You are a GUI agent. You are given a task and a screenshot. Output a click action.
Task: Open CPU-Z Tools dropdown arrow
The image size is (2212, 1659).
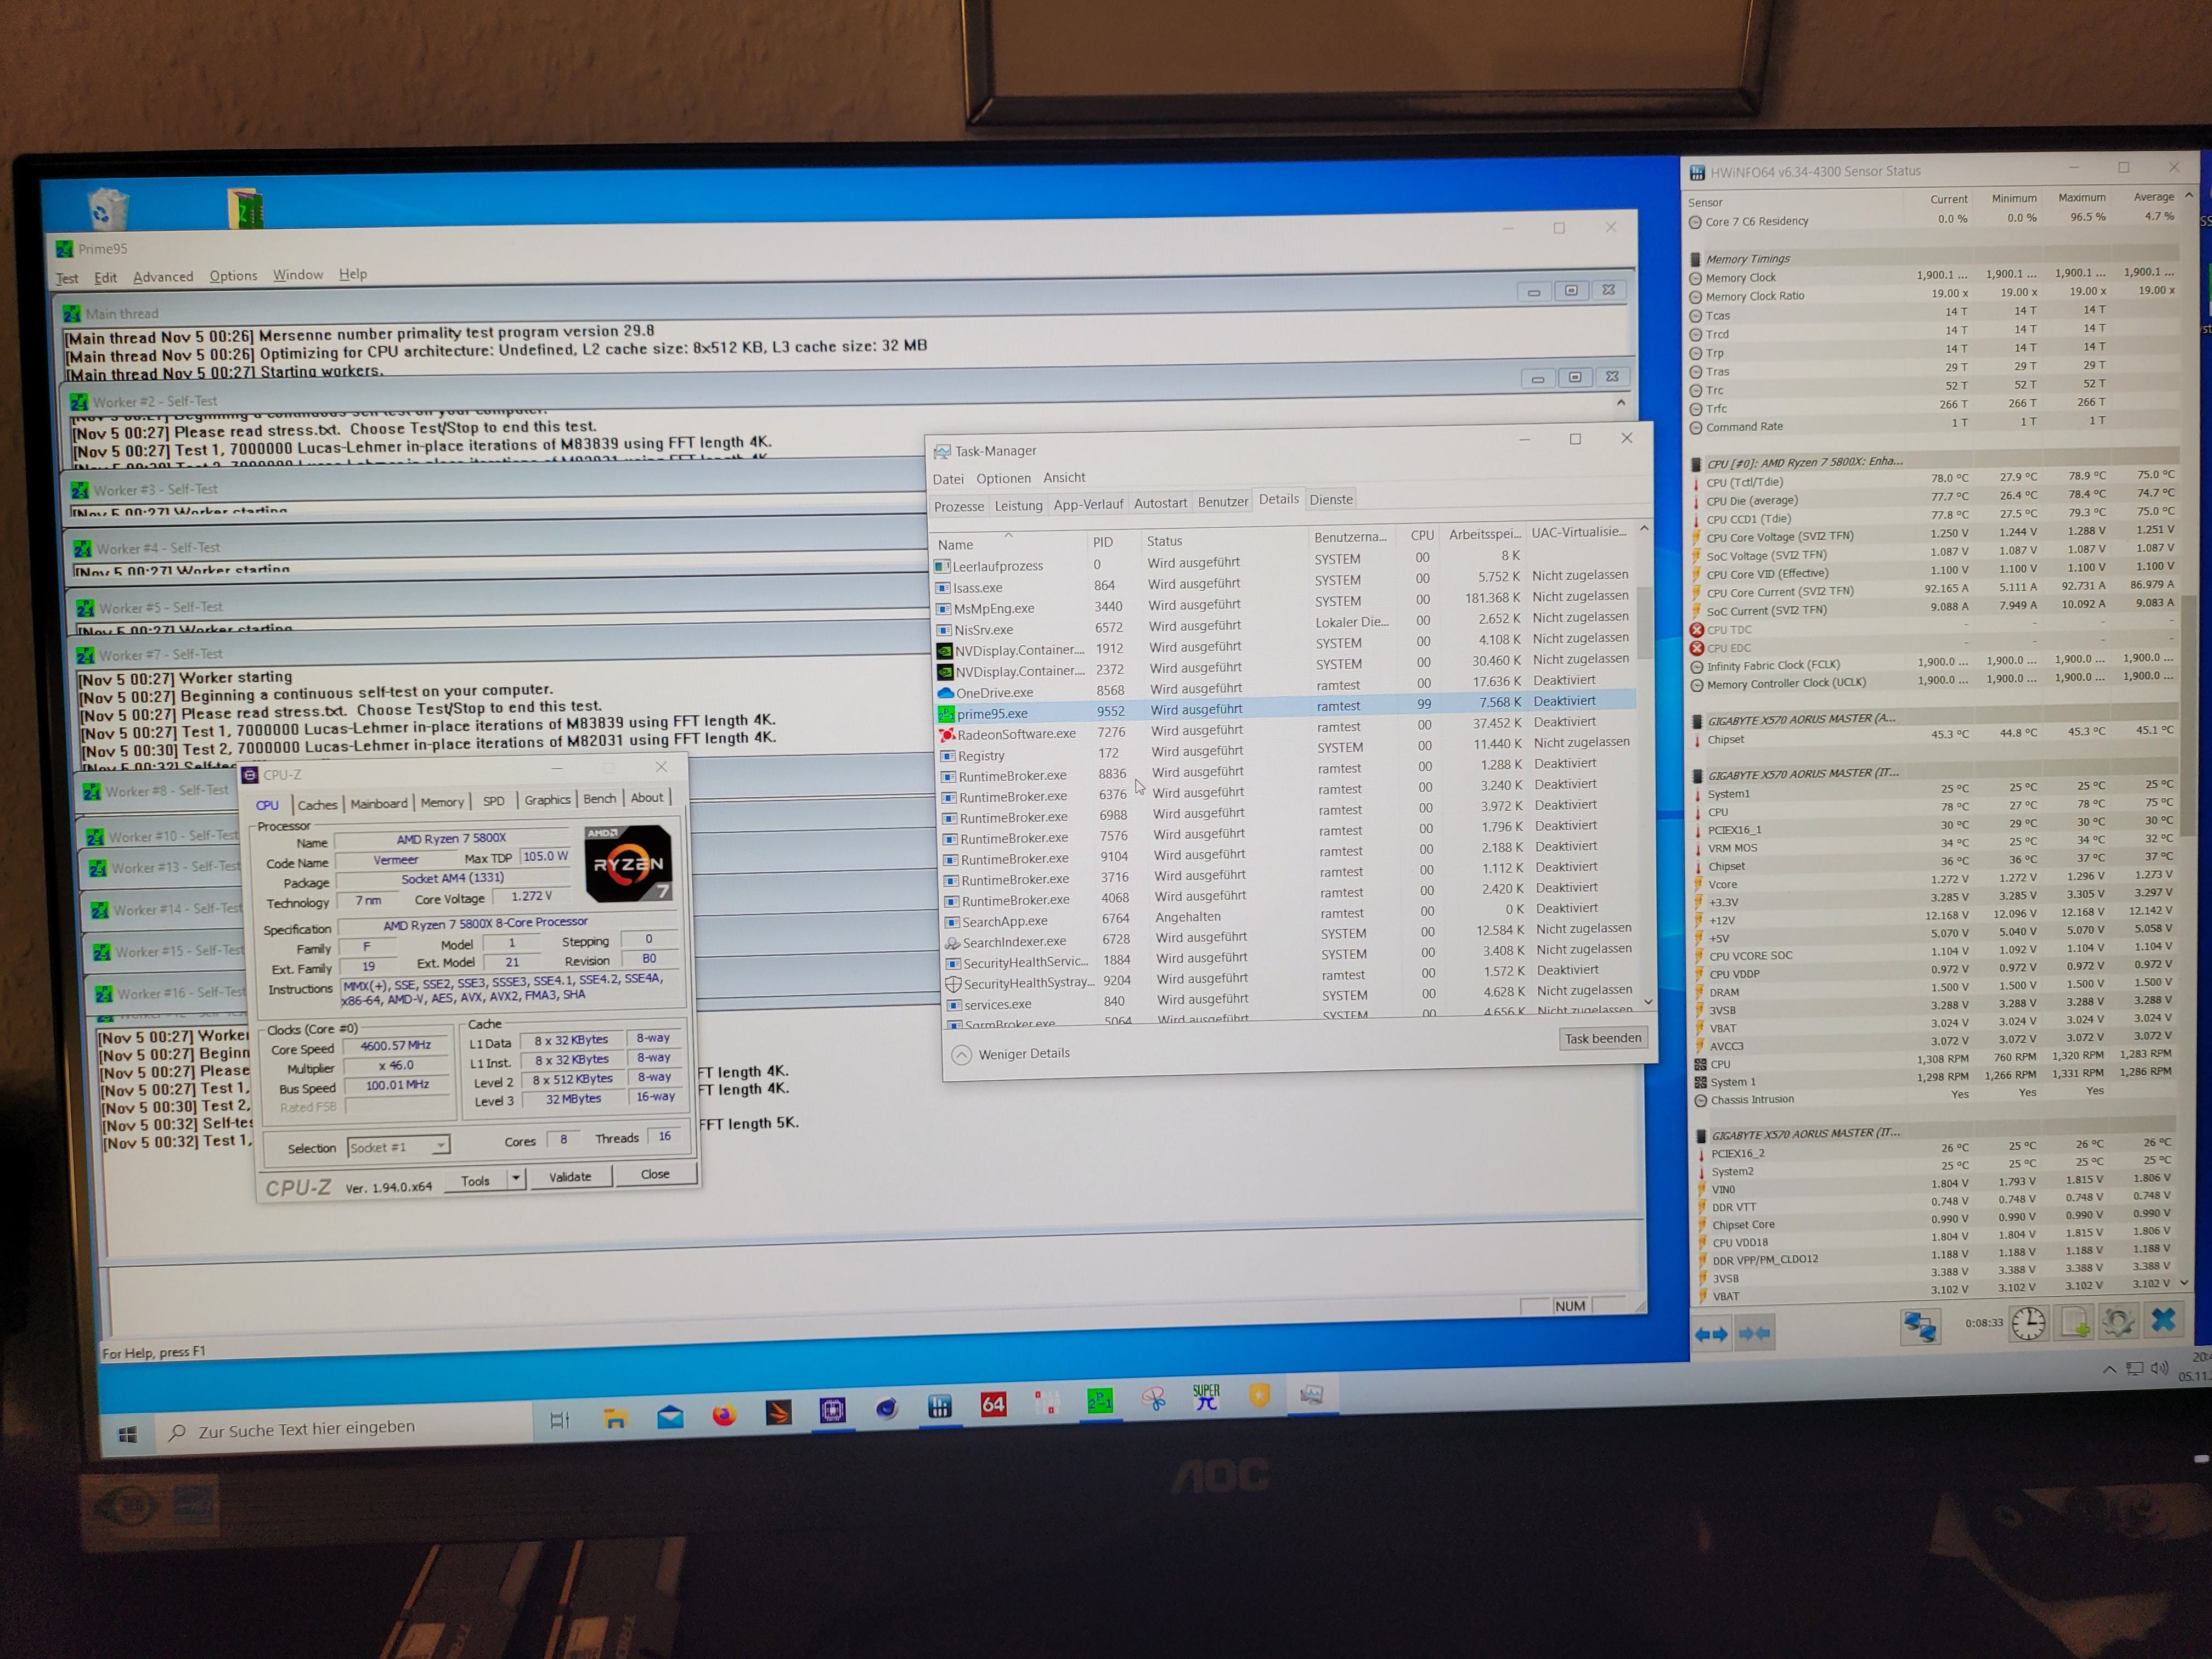click(x=516, y=1178)
